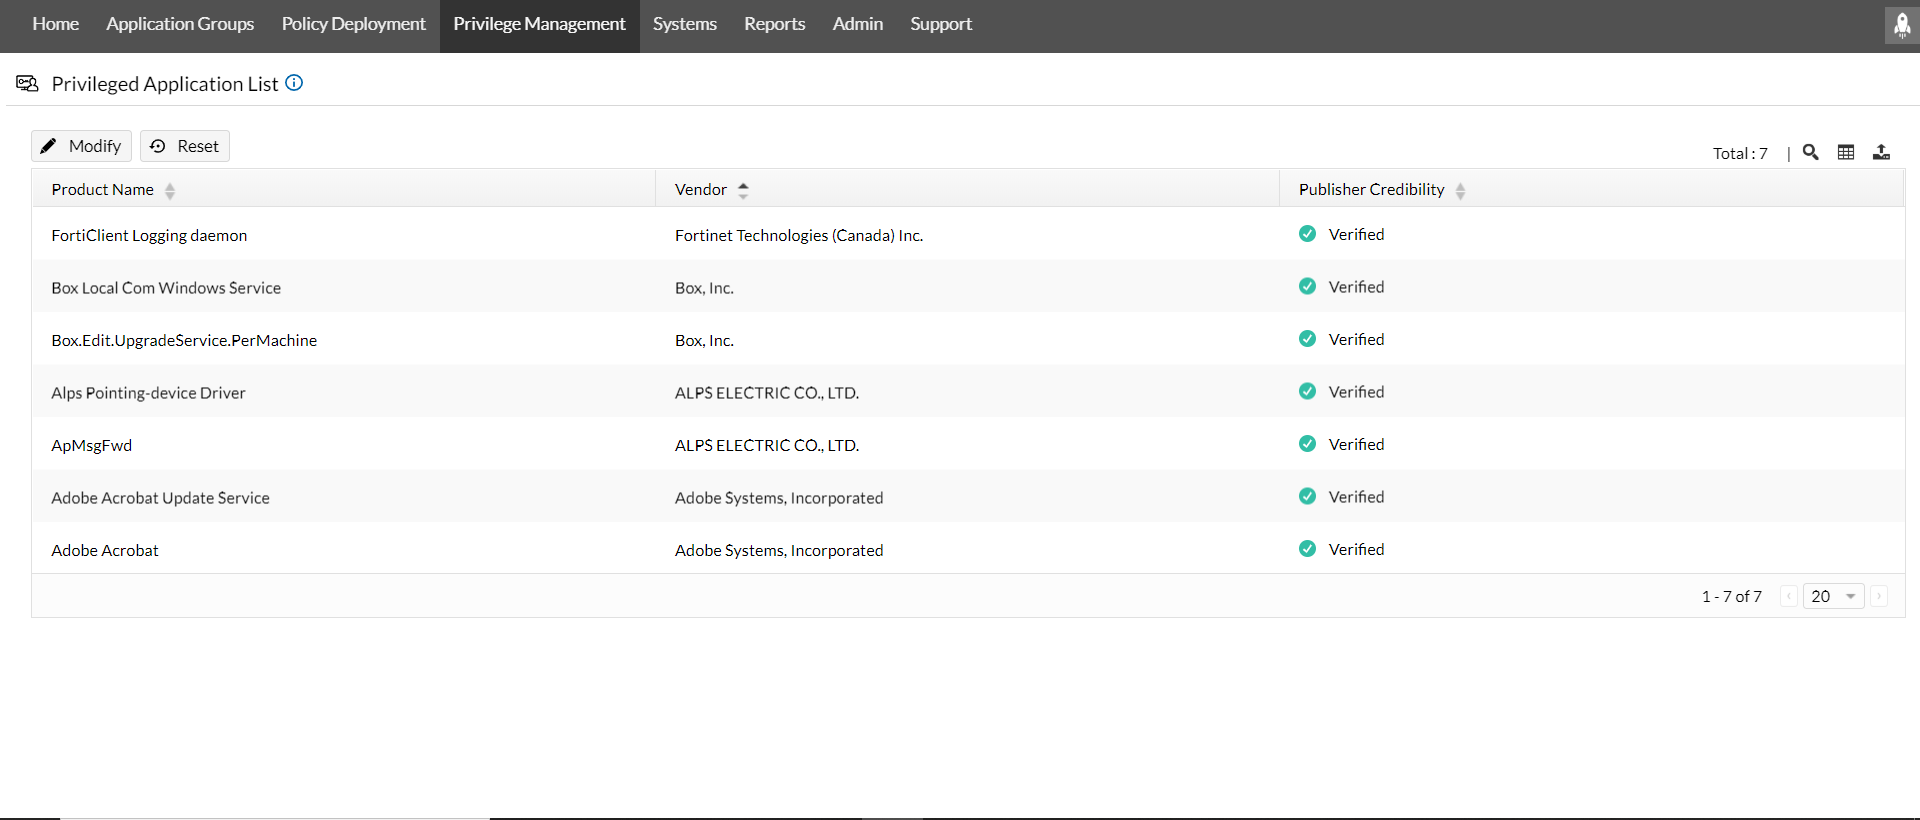Open the quick launch rocket icon
Screen dimensions: 1920x820
click(1901, 25)
